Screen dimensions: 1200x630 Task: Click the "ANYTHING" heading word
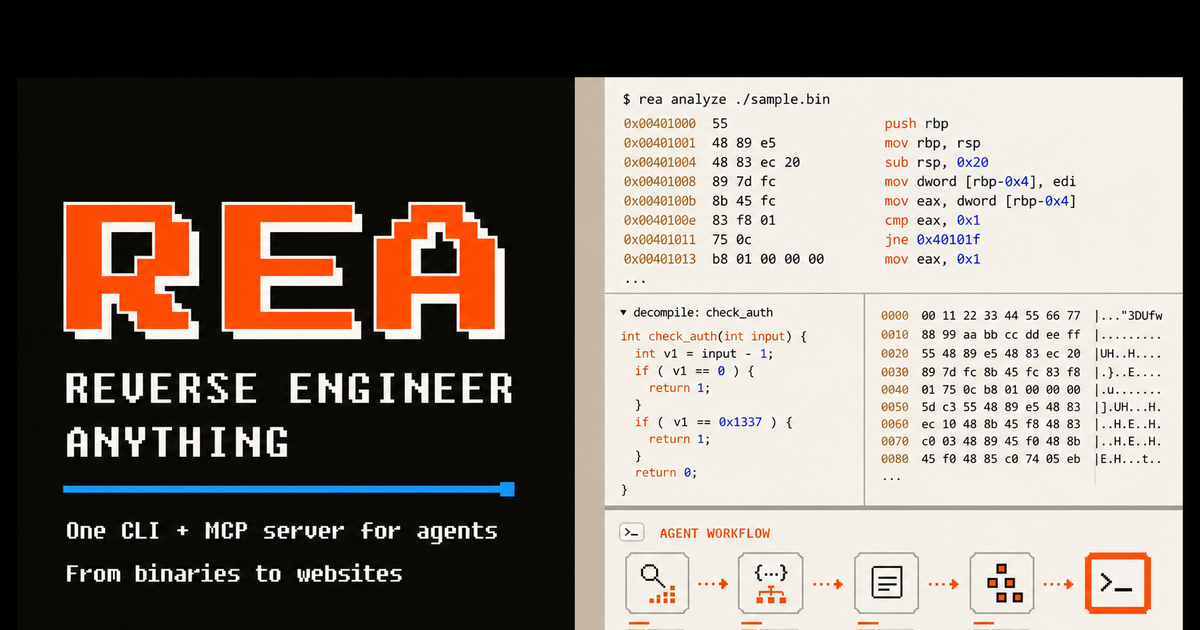pos(177,441)
